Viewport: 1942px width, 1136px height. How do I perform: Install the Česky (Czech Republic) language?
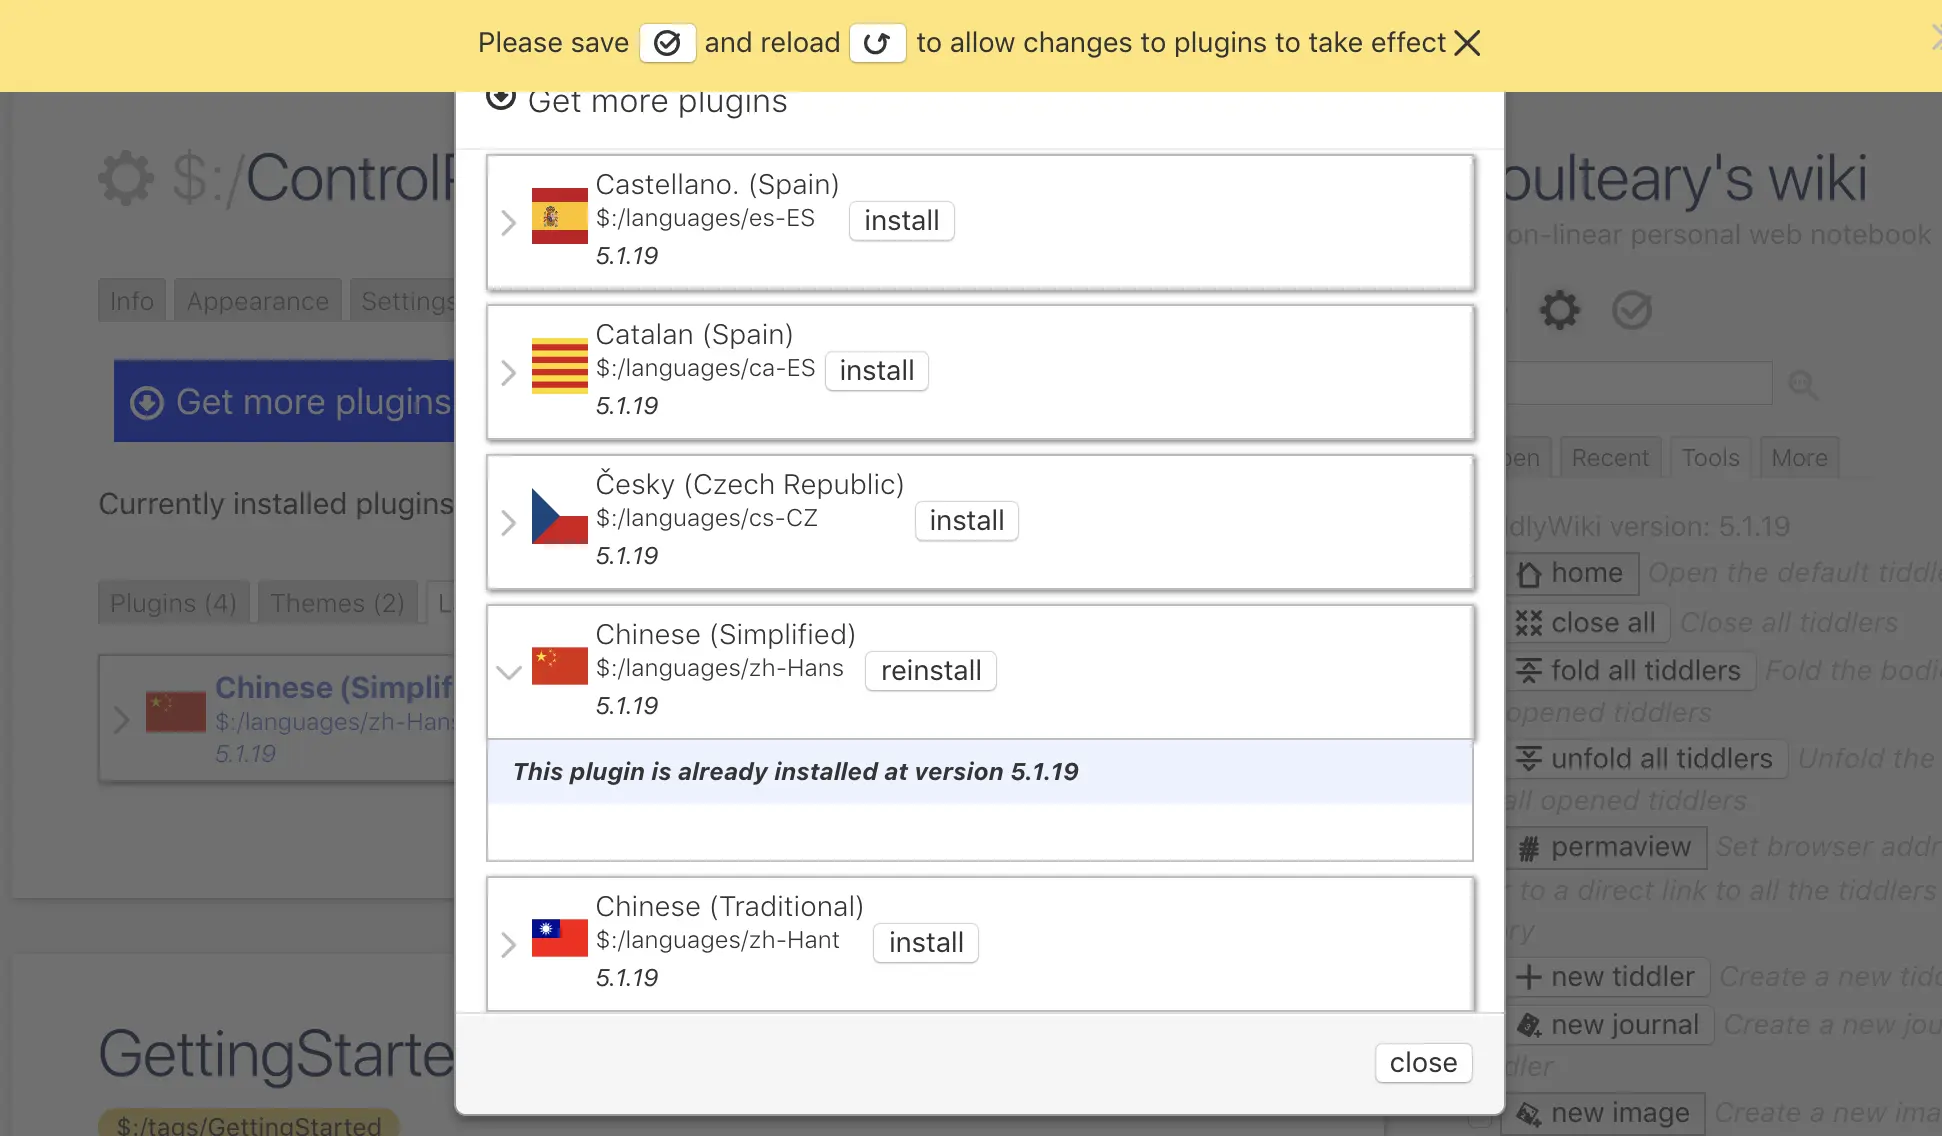coord(967,521)
